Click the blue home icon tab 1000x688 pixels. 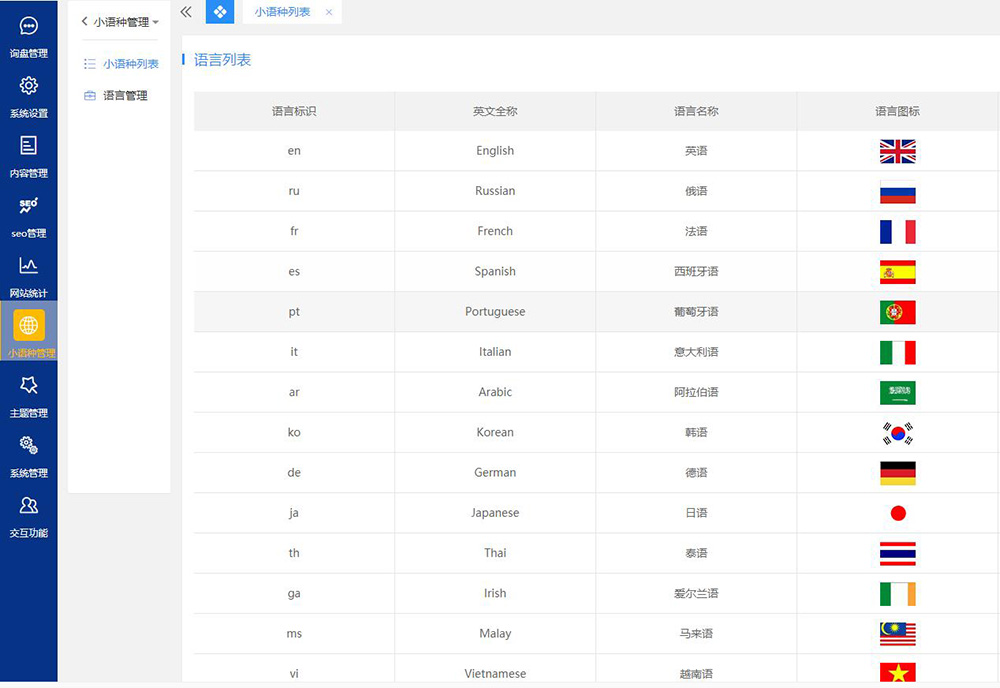coord(220,12)
